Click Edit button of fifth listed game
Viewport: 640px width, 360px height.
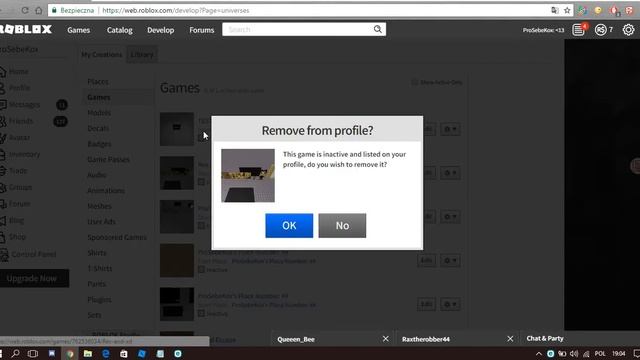[x=427, y=304]
